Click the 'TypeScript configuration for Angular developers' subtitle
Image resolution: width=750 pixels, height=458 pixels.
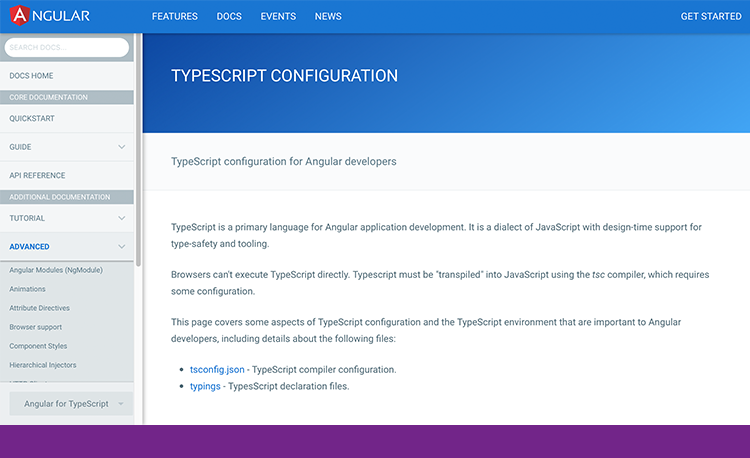pos(284,162)
